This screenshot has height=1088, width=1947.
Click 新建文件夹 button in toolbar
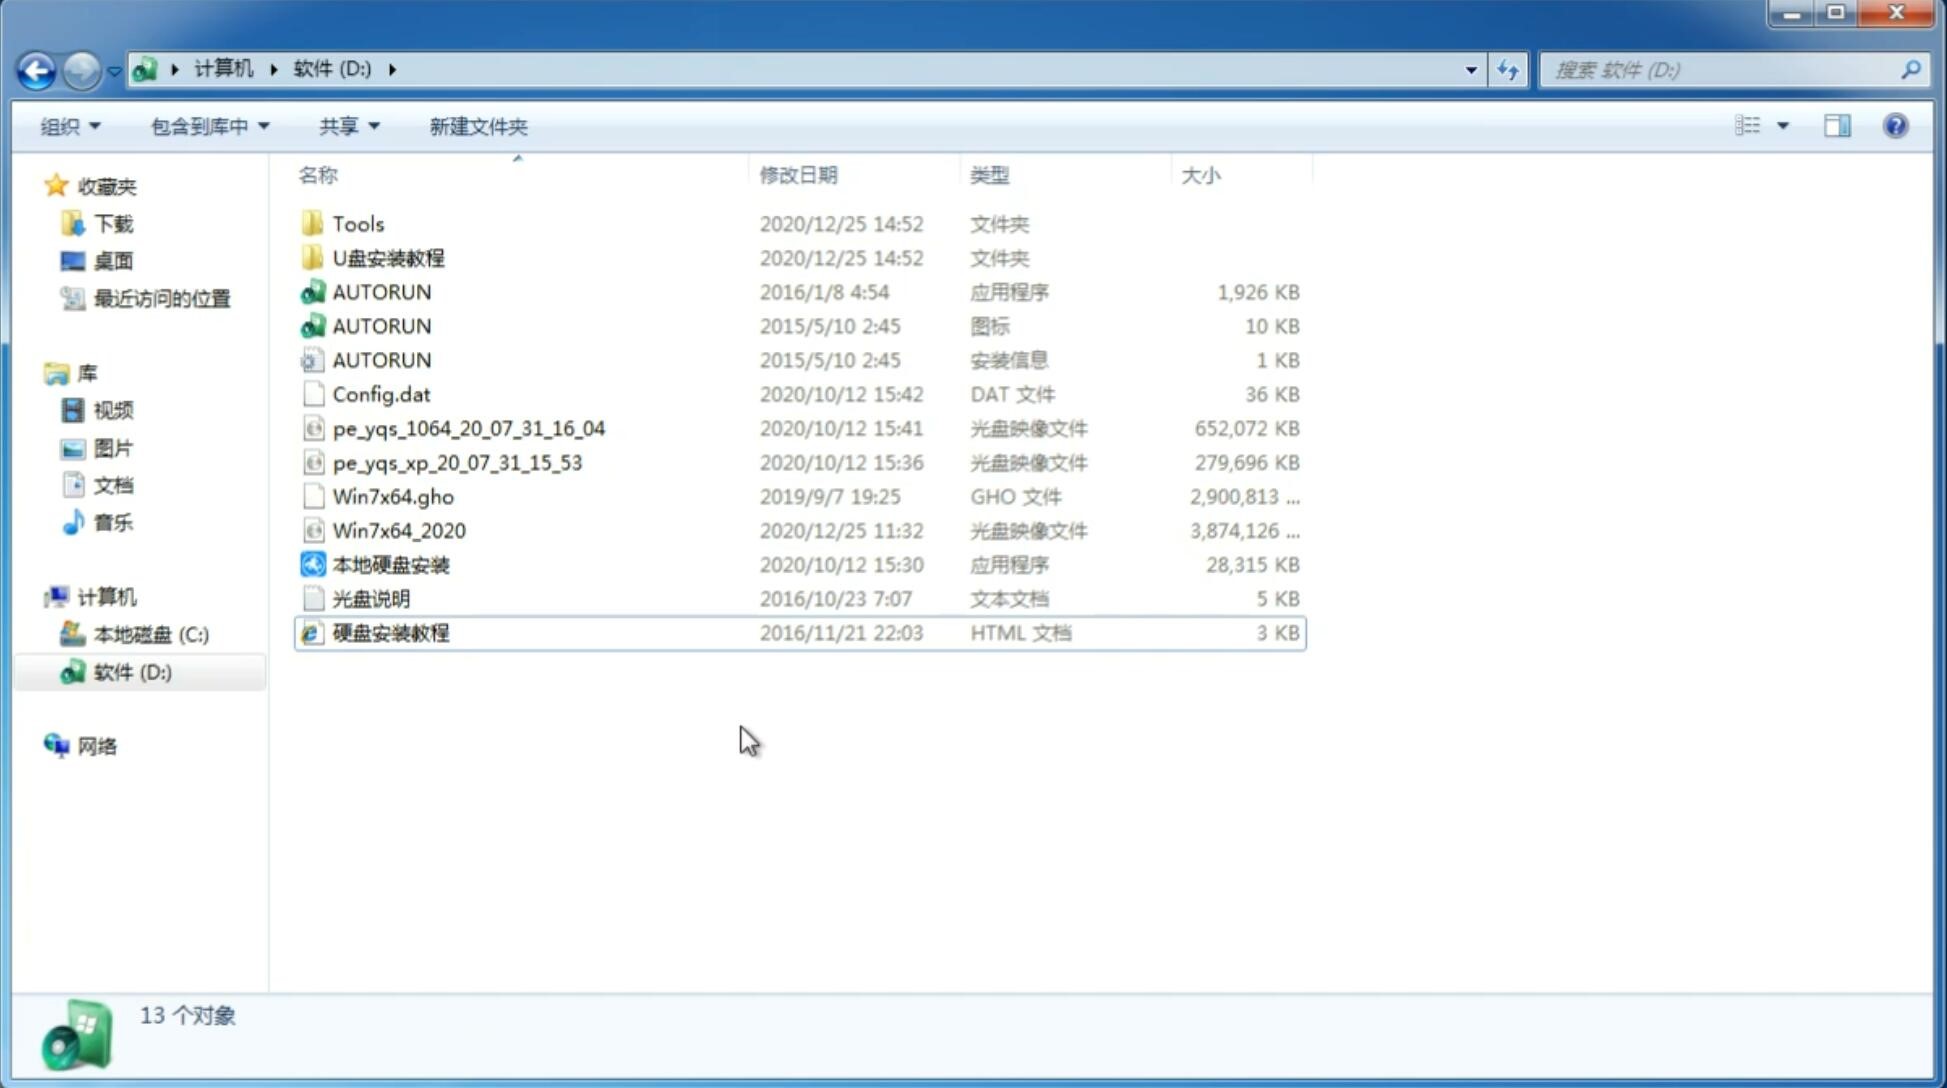point(479,126)
